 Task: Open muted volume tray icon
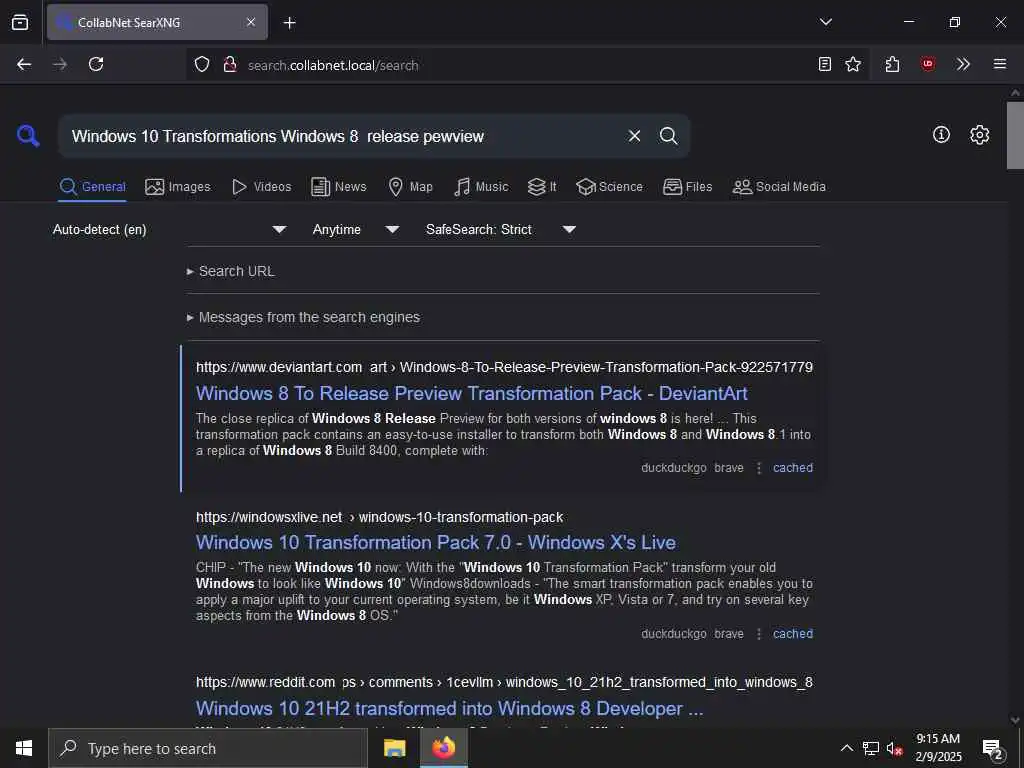click(894, 748)
